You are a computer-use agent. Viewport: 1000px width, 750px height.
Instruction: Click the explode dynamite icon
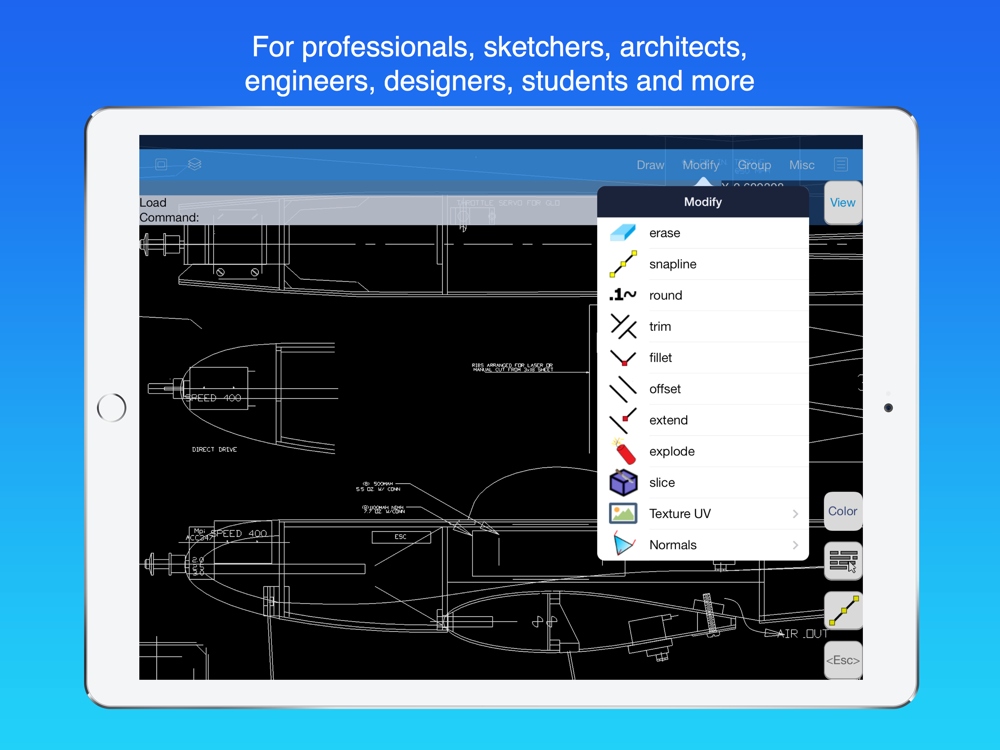pos(623,451)
